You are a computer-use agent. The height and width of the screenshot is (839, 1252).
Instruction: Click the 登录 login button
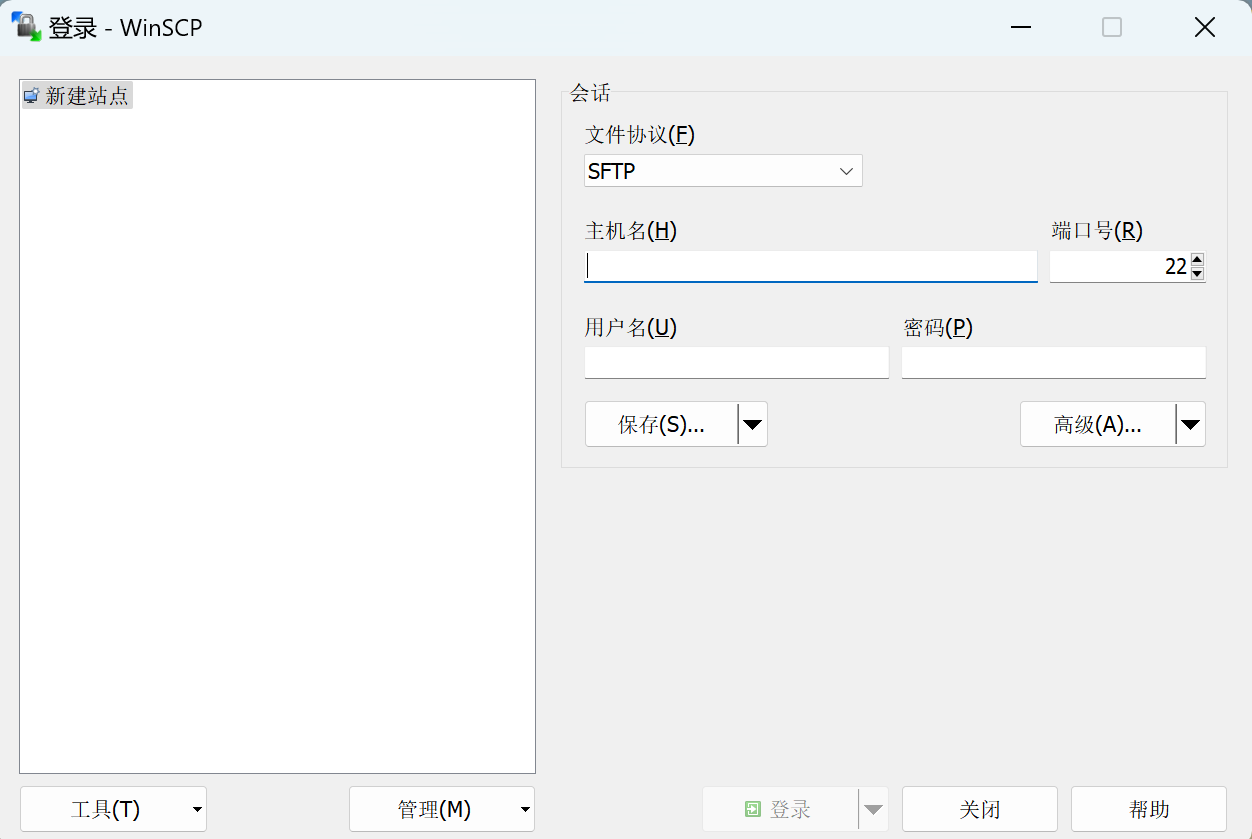click(x=780, y=809)
